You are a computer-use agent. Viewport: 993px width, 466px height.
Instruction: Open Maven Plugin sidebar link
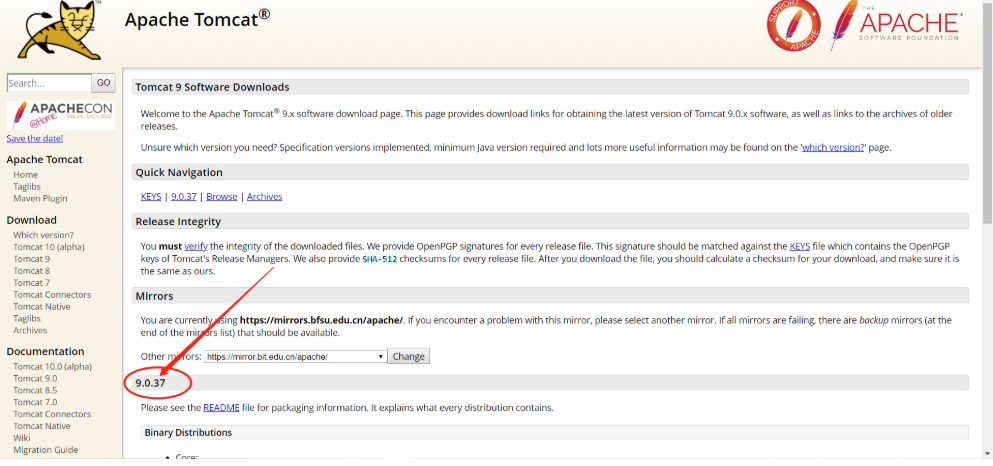40,199
